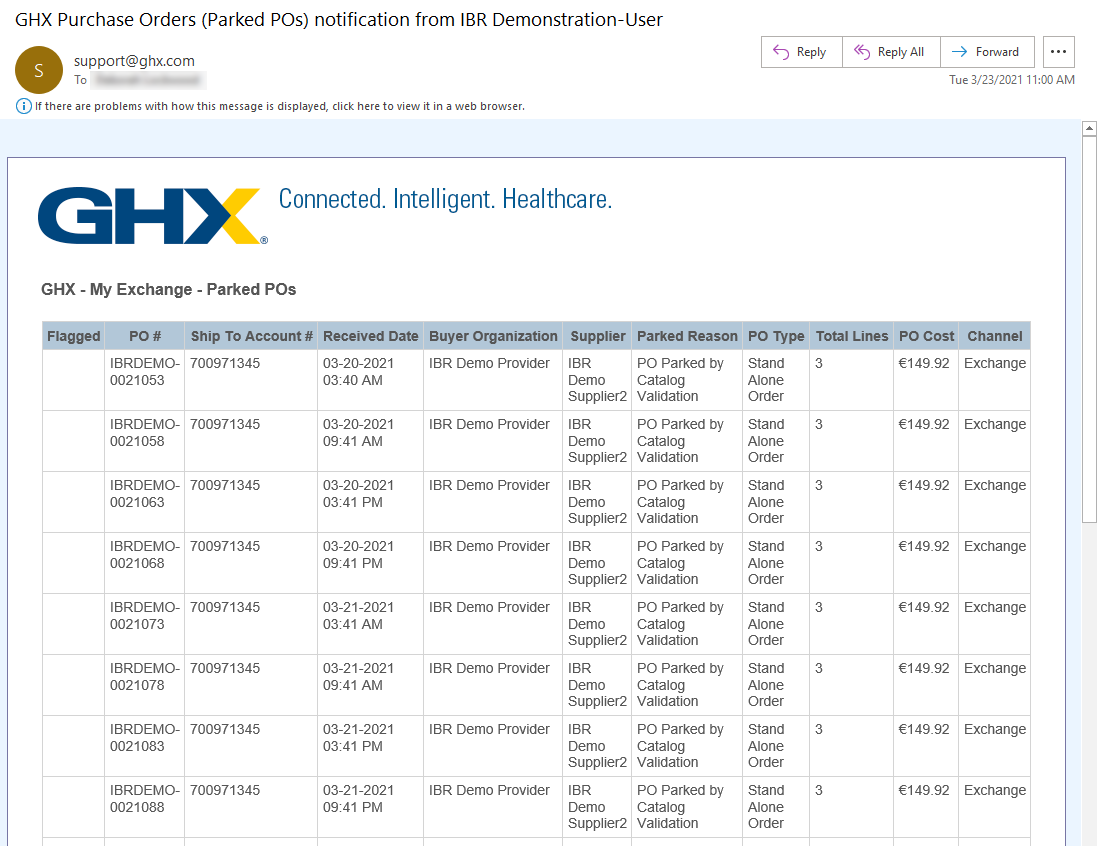This screenshot has height=846, width=1098.
Task: Click the heading GHX - My Exchange - Parked POs
Action: click(x=169, y=289)
